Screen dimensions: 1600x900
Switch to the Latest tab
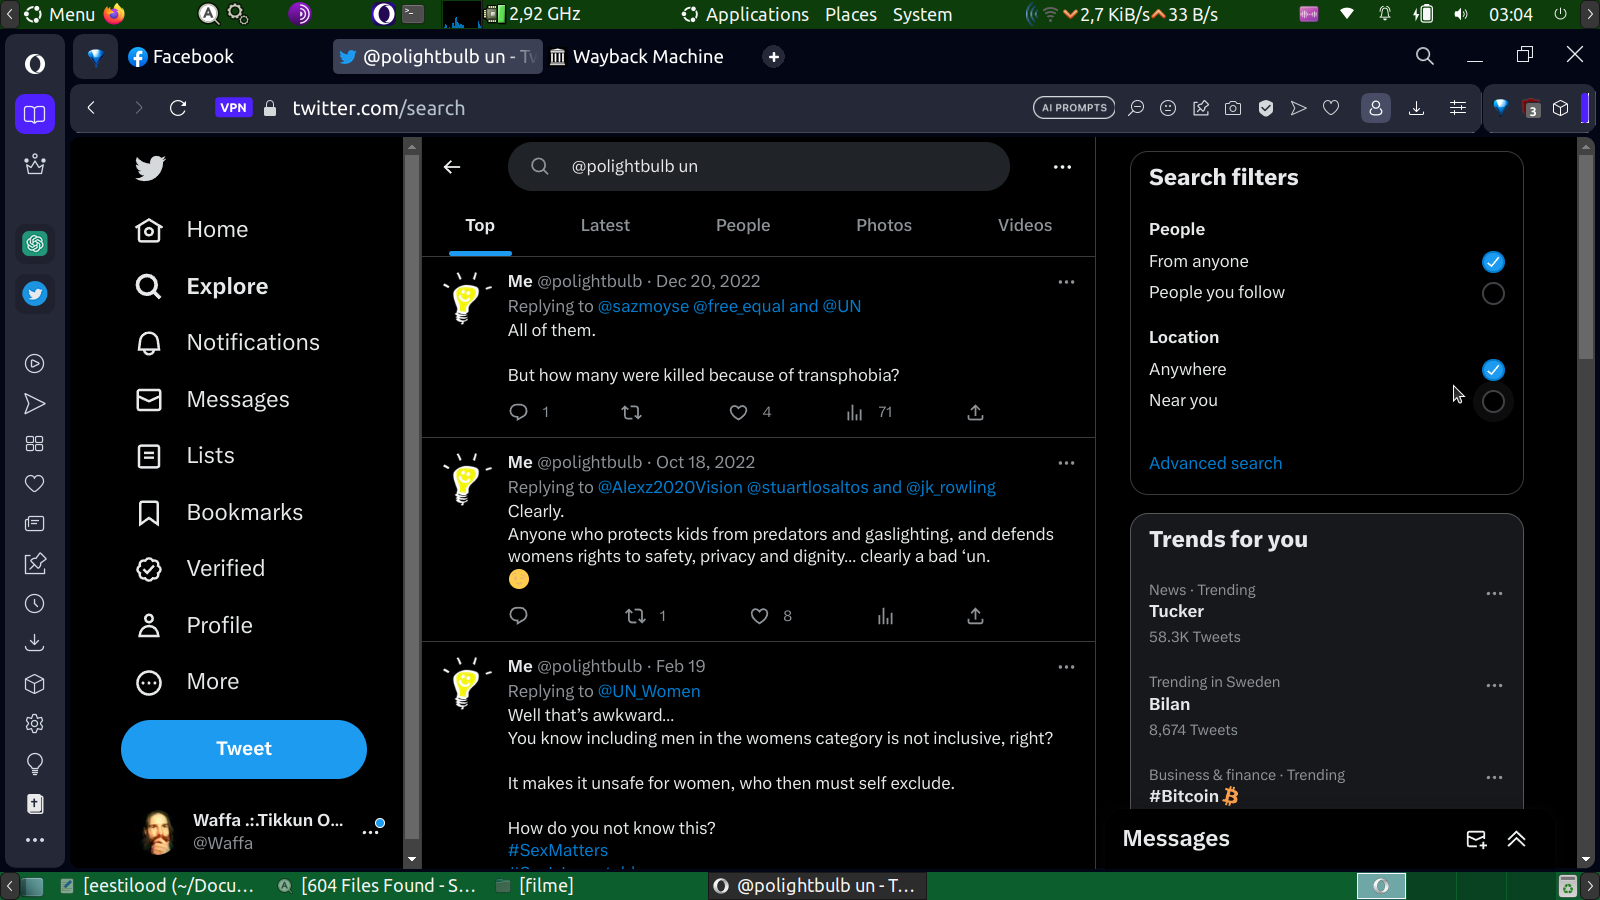click(x=605, y=226)
